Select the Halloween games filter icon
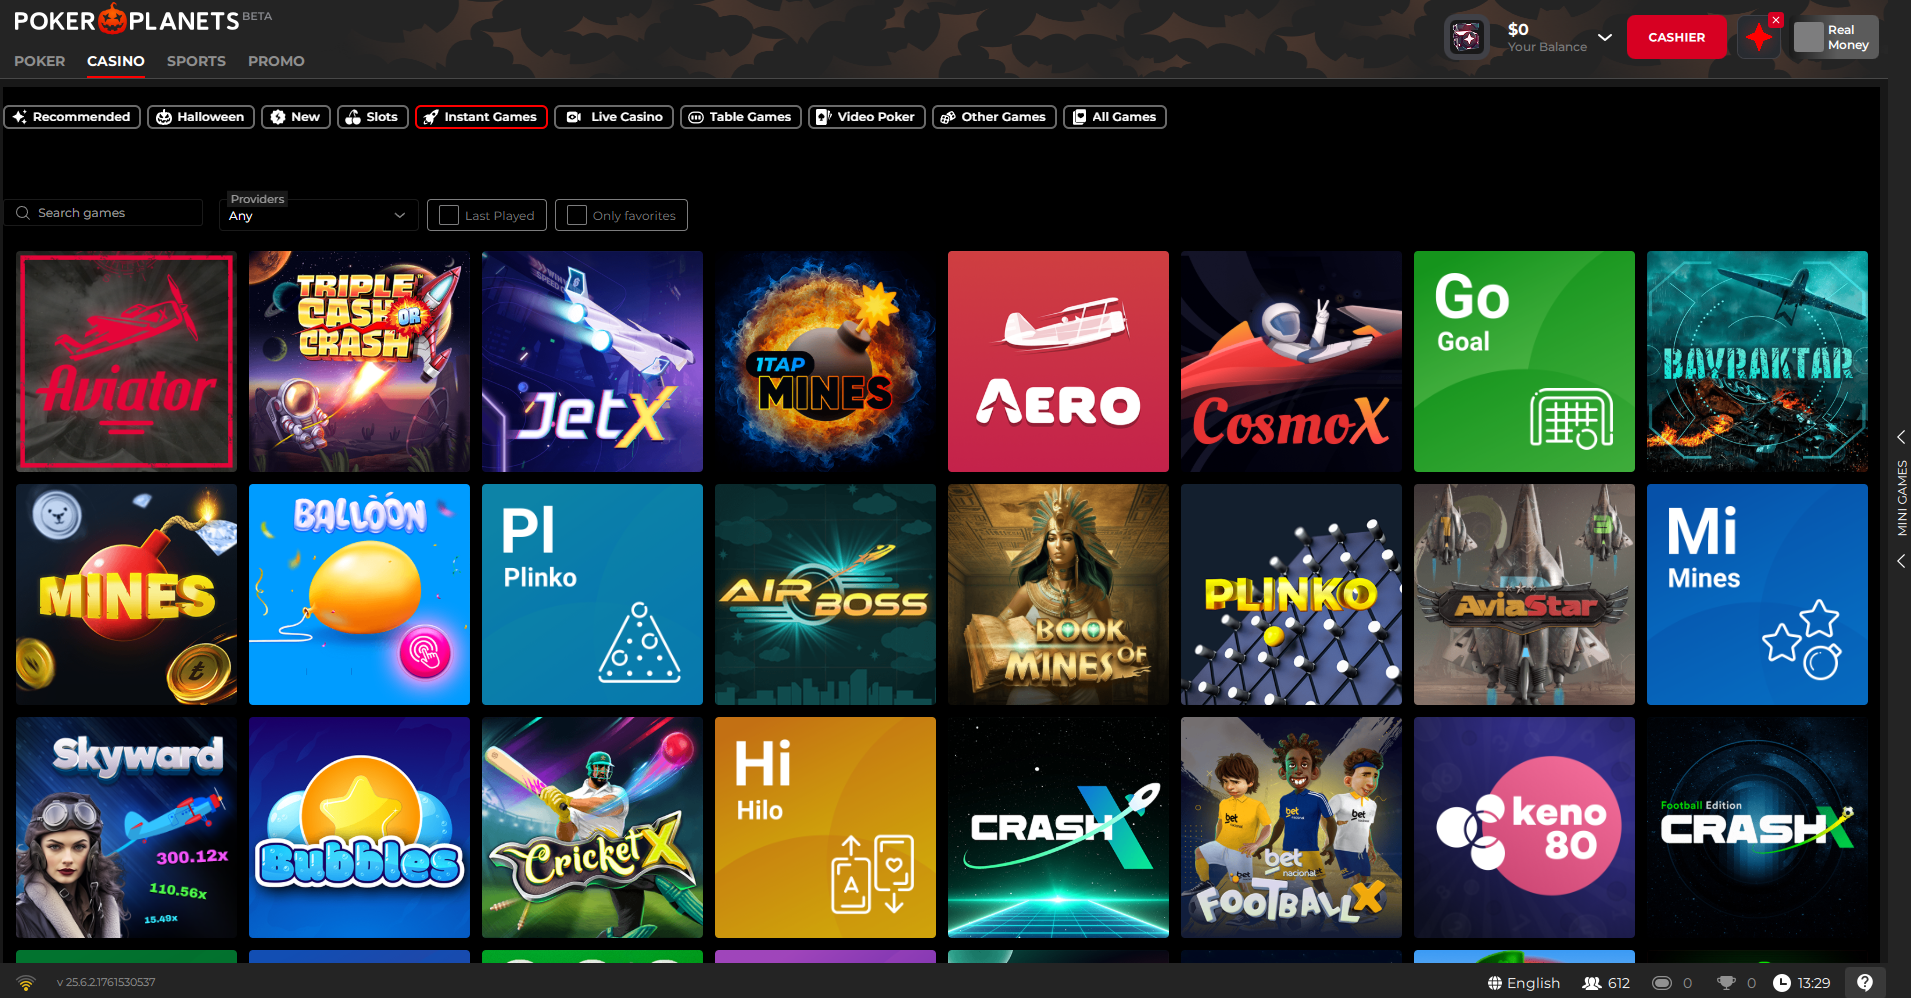This screenshot has height=998, width=1911. tap(162, 117)
